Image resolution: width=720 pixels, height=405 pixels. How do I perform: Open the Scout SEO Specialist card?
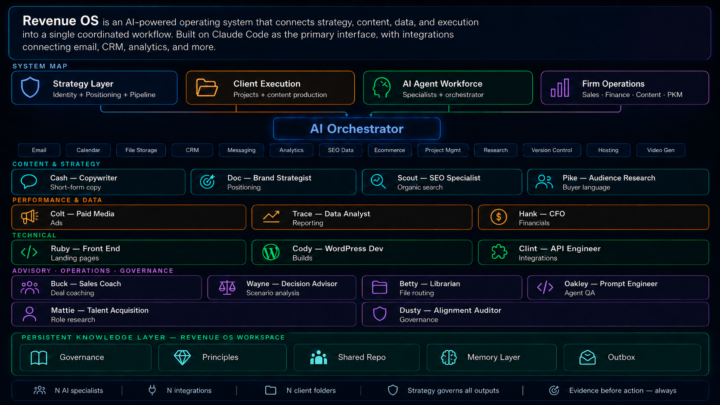click(x=442, y=182)
